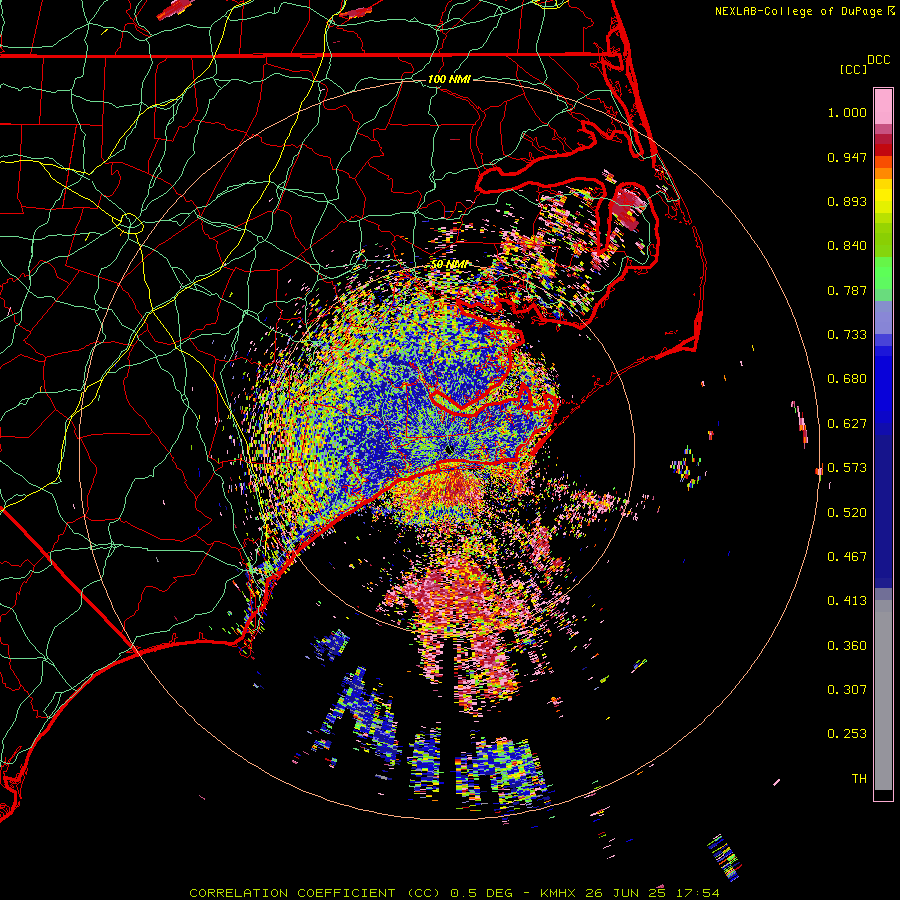Click the 100 NMI range ring label
This screenshot has height=900, width=900.
[x=449, y=79]
